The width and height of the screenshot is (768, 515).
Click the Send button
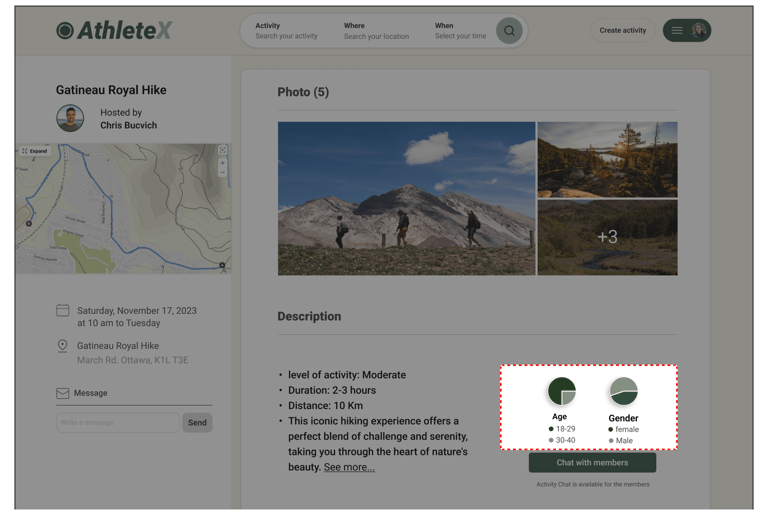point(197,422)
